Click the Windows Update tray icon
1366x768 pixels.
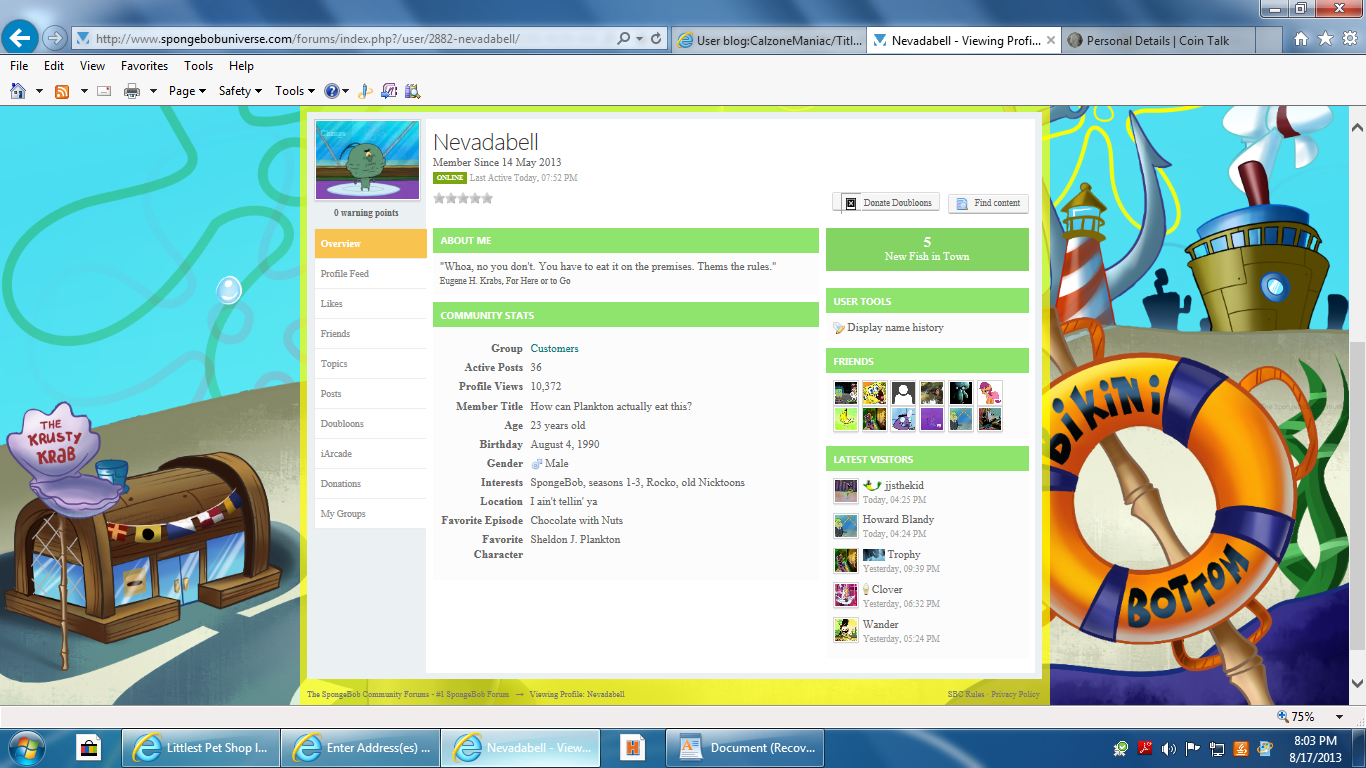point(1265,748)
